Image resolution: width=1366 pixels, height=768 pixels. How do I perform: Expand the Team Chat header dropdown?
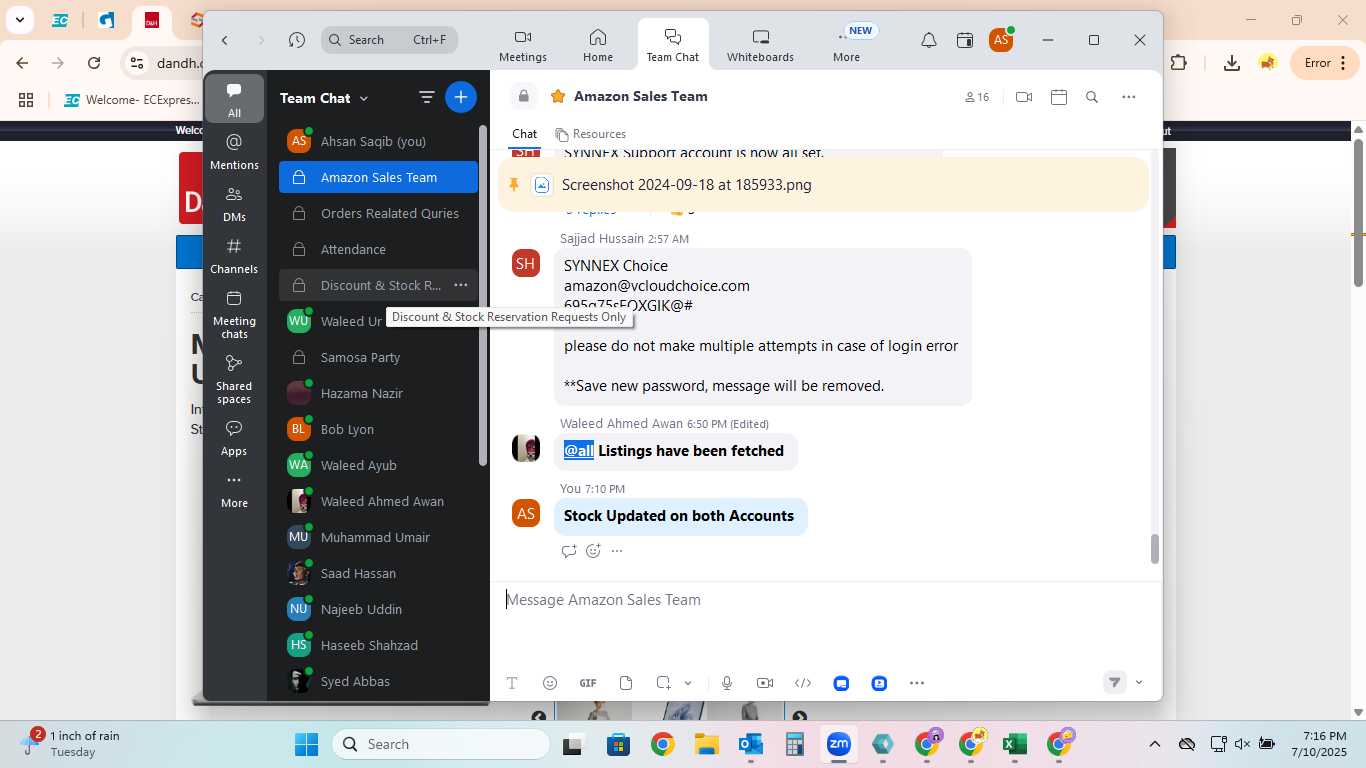[x=364, y=98]
